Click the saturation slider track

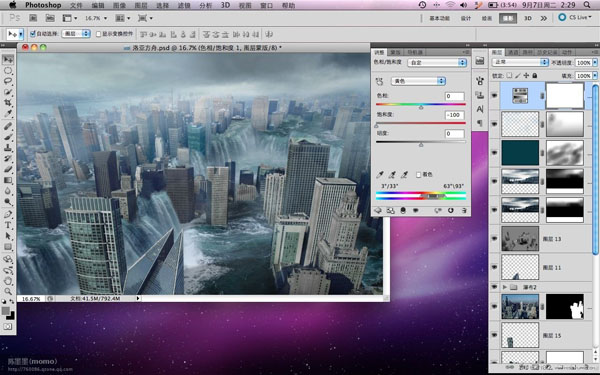tap(421, 123)
